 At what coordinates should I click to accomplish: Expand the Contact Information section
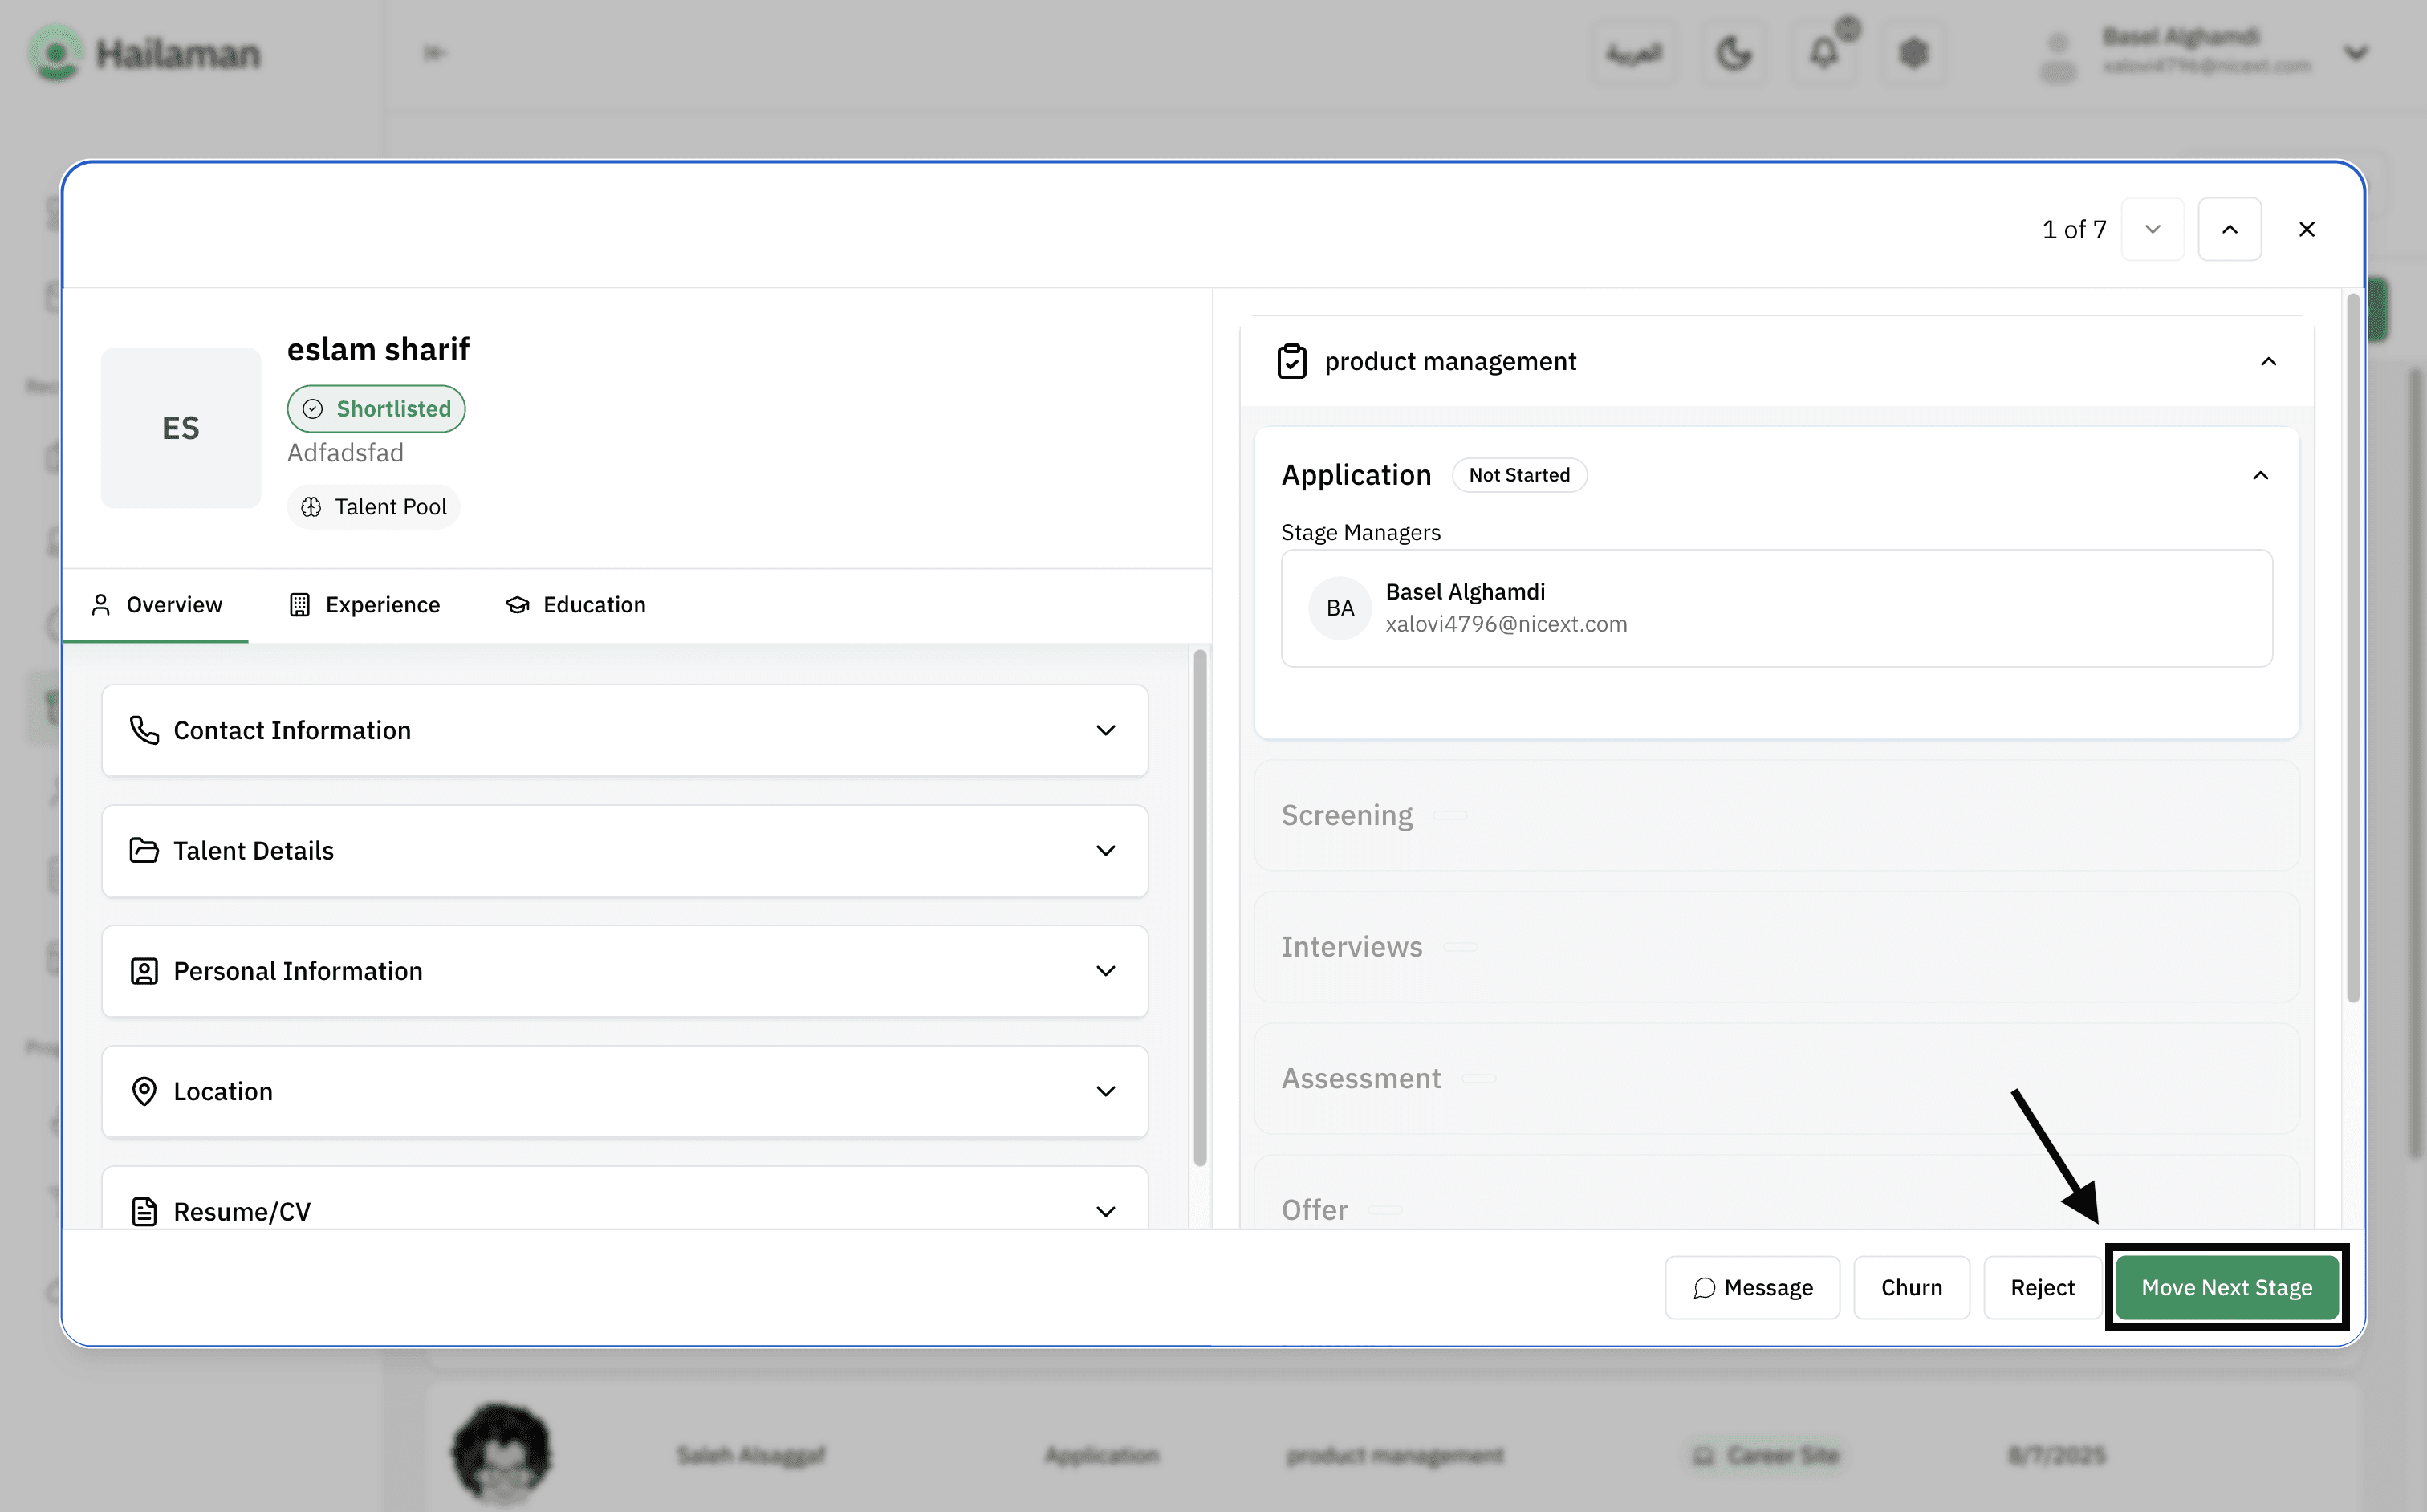point(624,730)
